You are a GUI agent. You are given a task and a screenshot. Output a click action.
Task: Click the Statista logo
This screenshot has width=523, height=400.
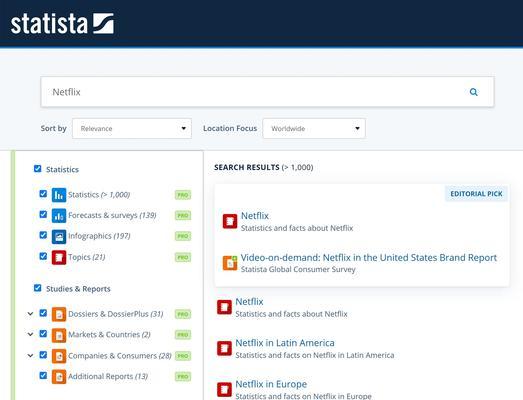coord(62,23)
